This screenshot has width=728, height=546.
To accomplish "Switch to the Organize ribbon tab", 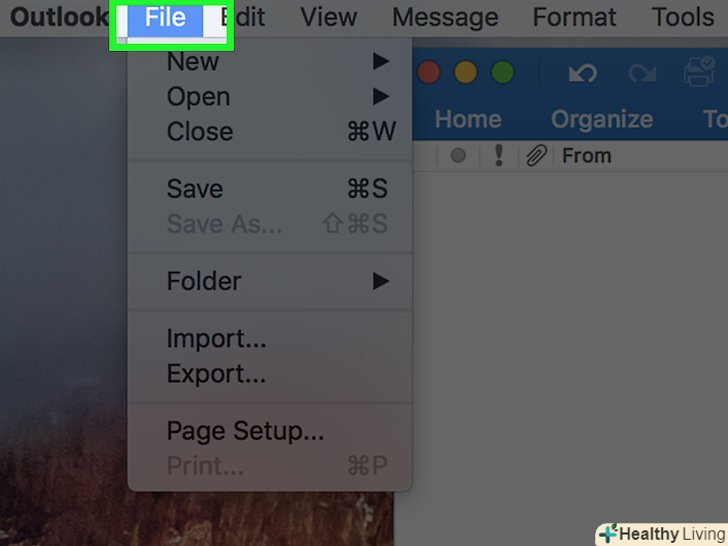I will 602,119.
